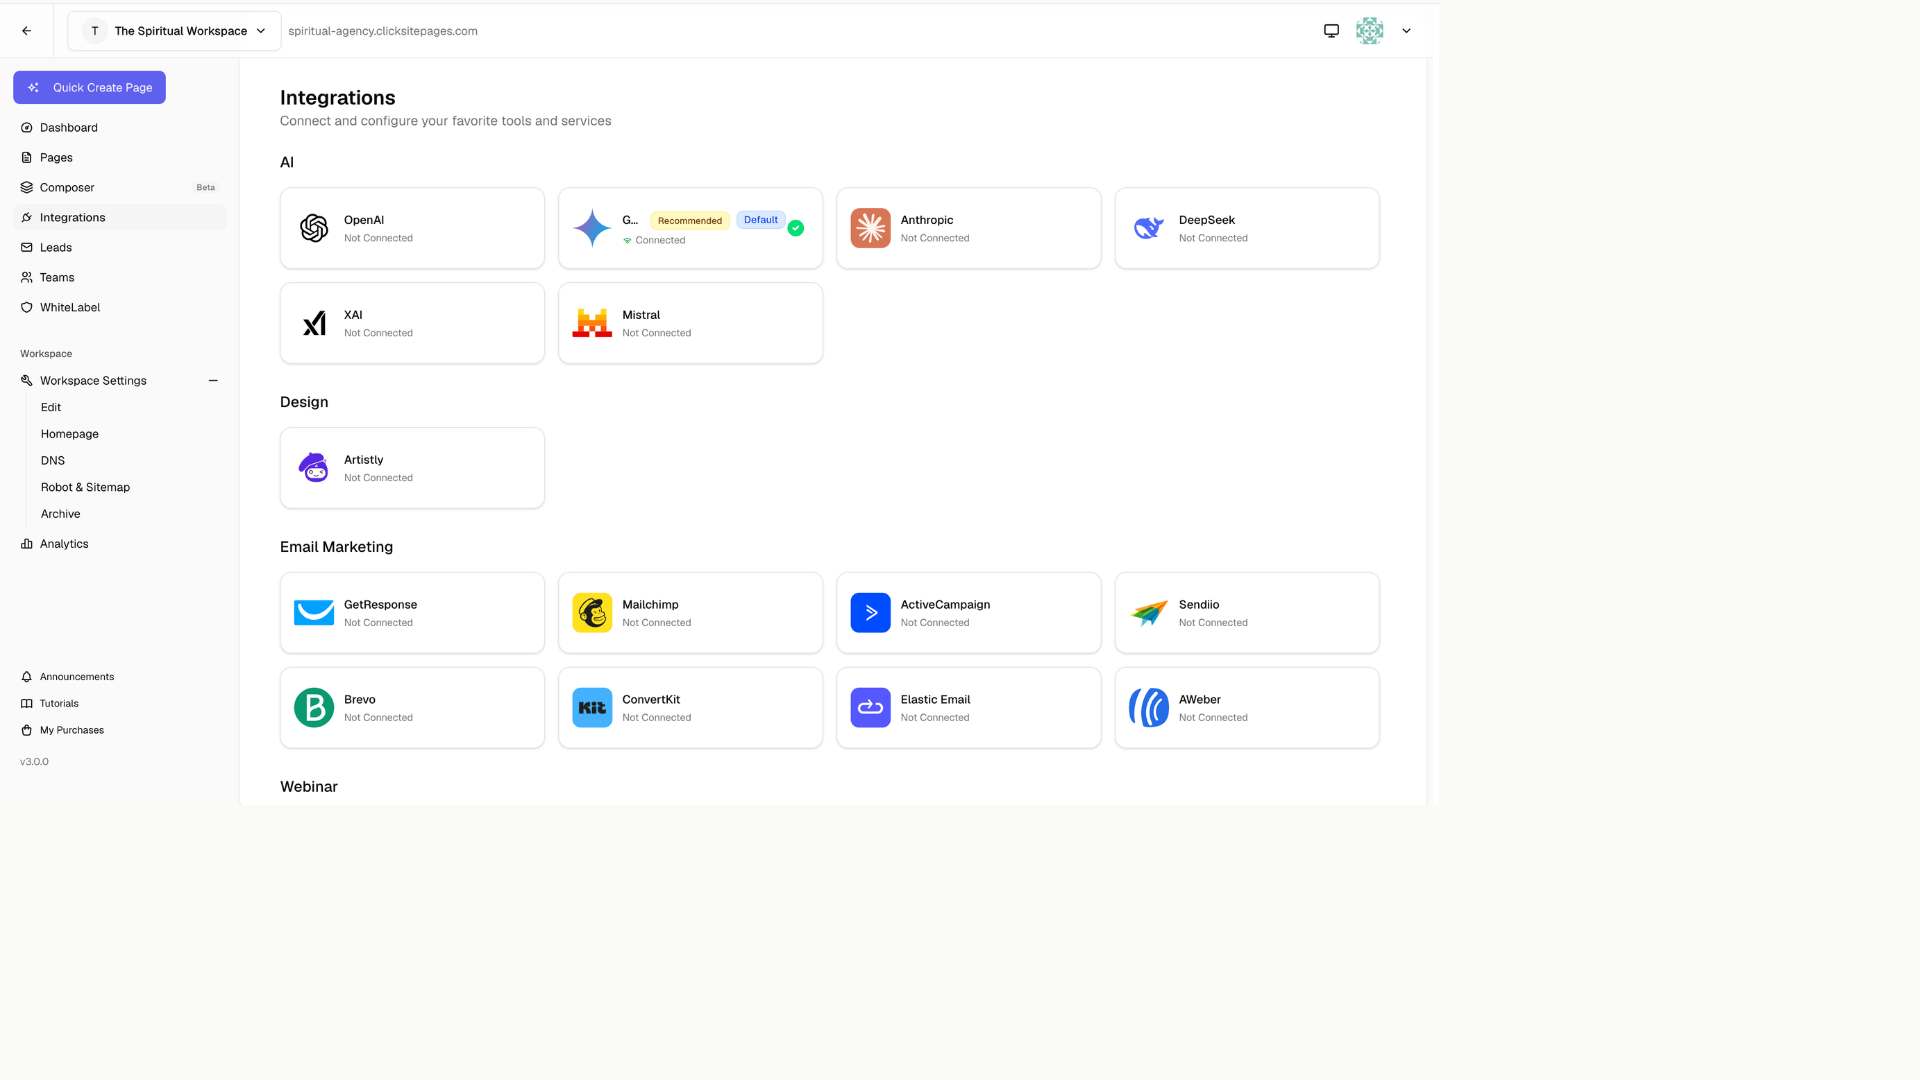Image resolution: width=1920 pixels, height=1080 pixels.
Task: Click the Anthropic card name
Action: [x=927, y=220]
